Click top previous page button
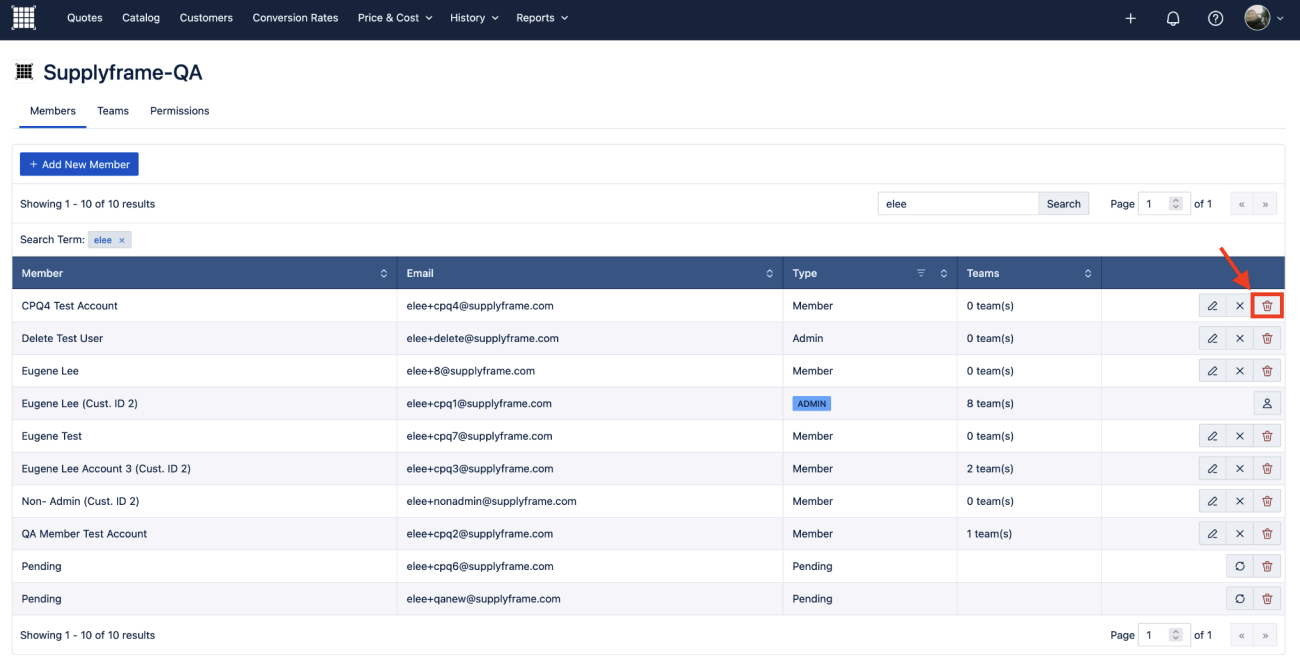 pos(1242,204)
